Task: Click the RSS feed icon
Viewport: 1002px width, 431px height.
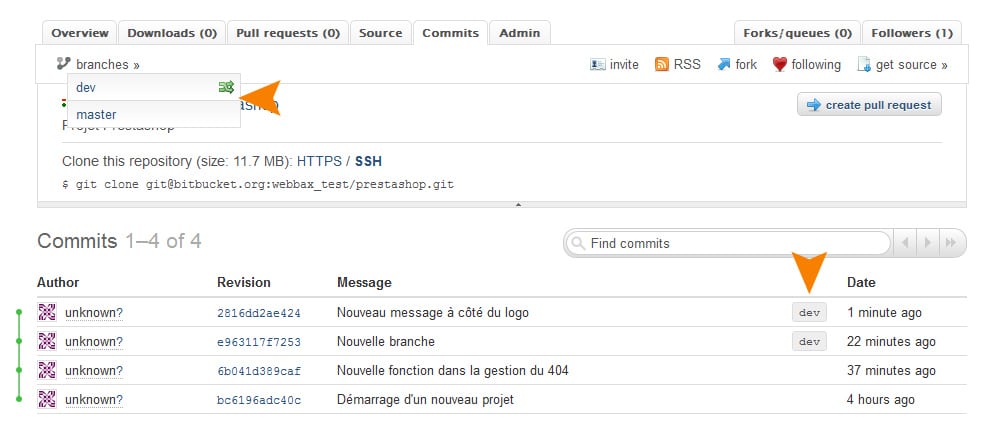Action: click(662, 65)
